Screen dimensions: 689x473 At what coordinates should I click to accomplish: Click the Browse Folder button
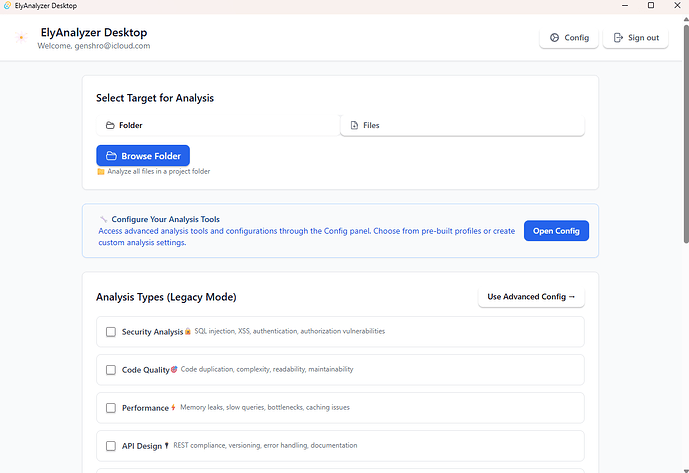click(143, 156)
